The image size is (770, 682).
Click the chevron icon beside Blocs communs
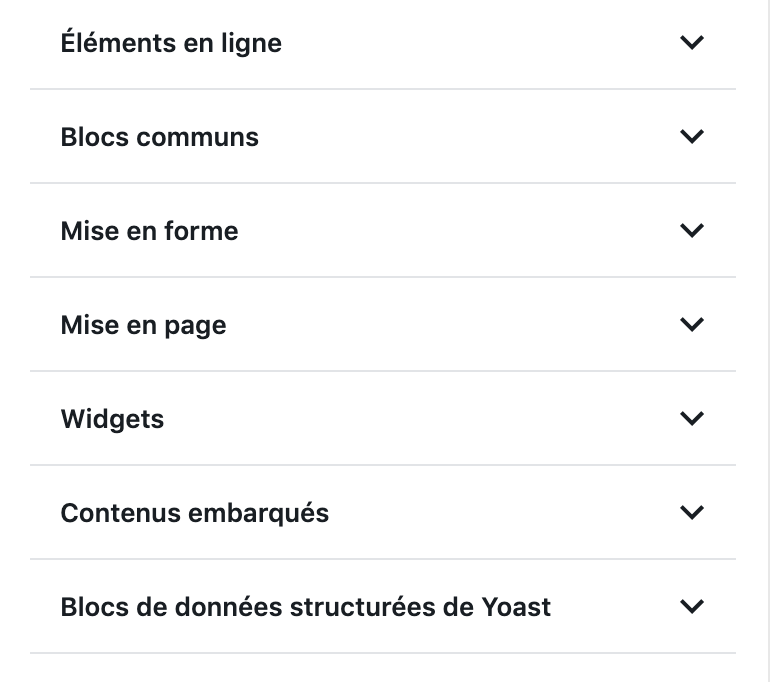[691, 137]
